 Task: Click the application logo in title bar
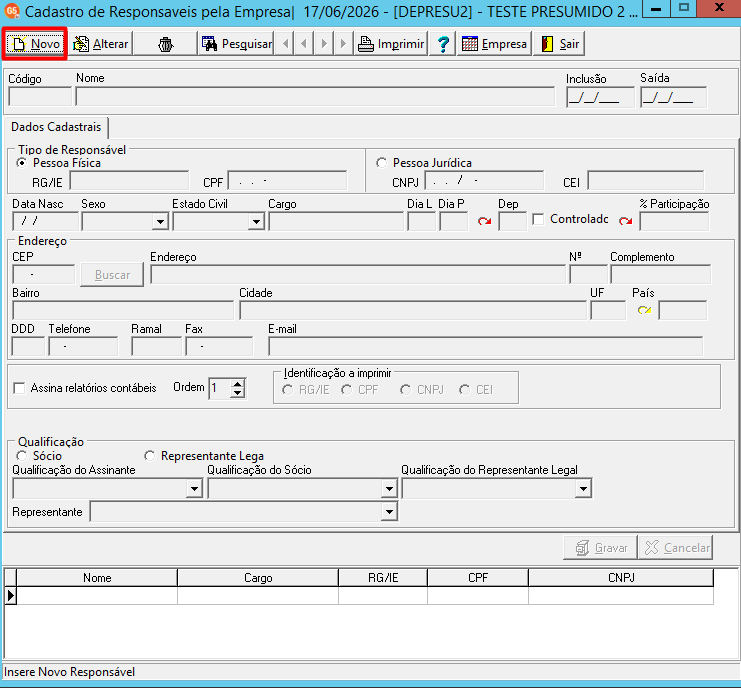pyautogui.click(x=12, y=10)
